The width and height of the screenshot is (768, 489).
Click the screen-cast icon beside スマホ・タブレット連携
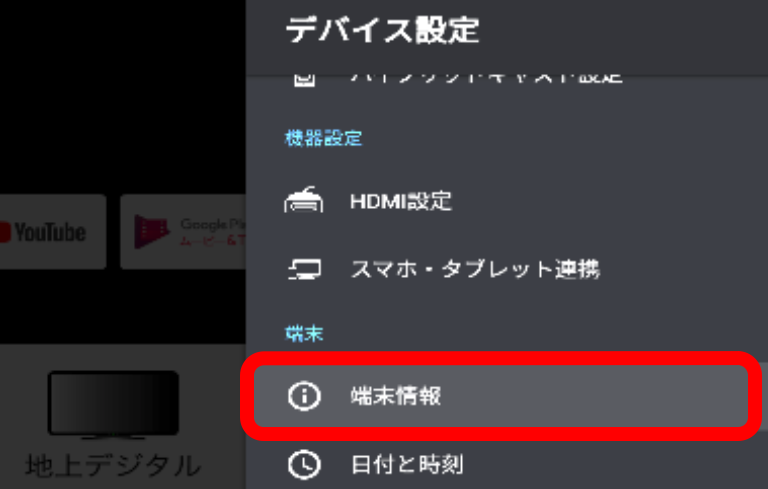pyautogui.click(x=304, y=269)
